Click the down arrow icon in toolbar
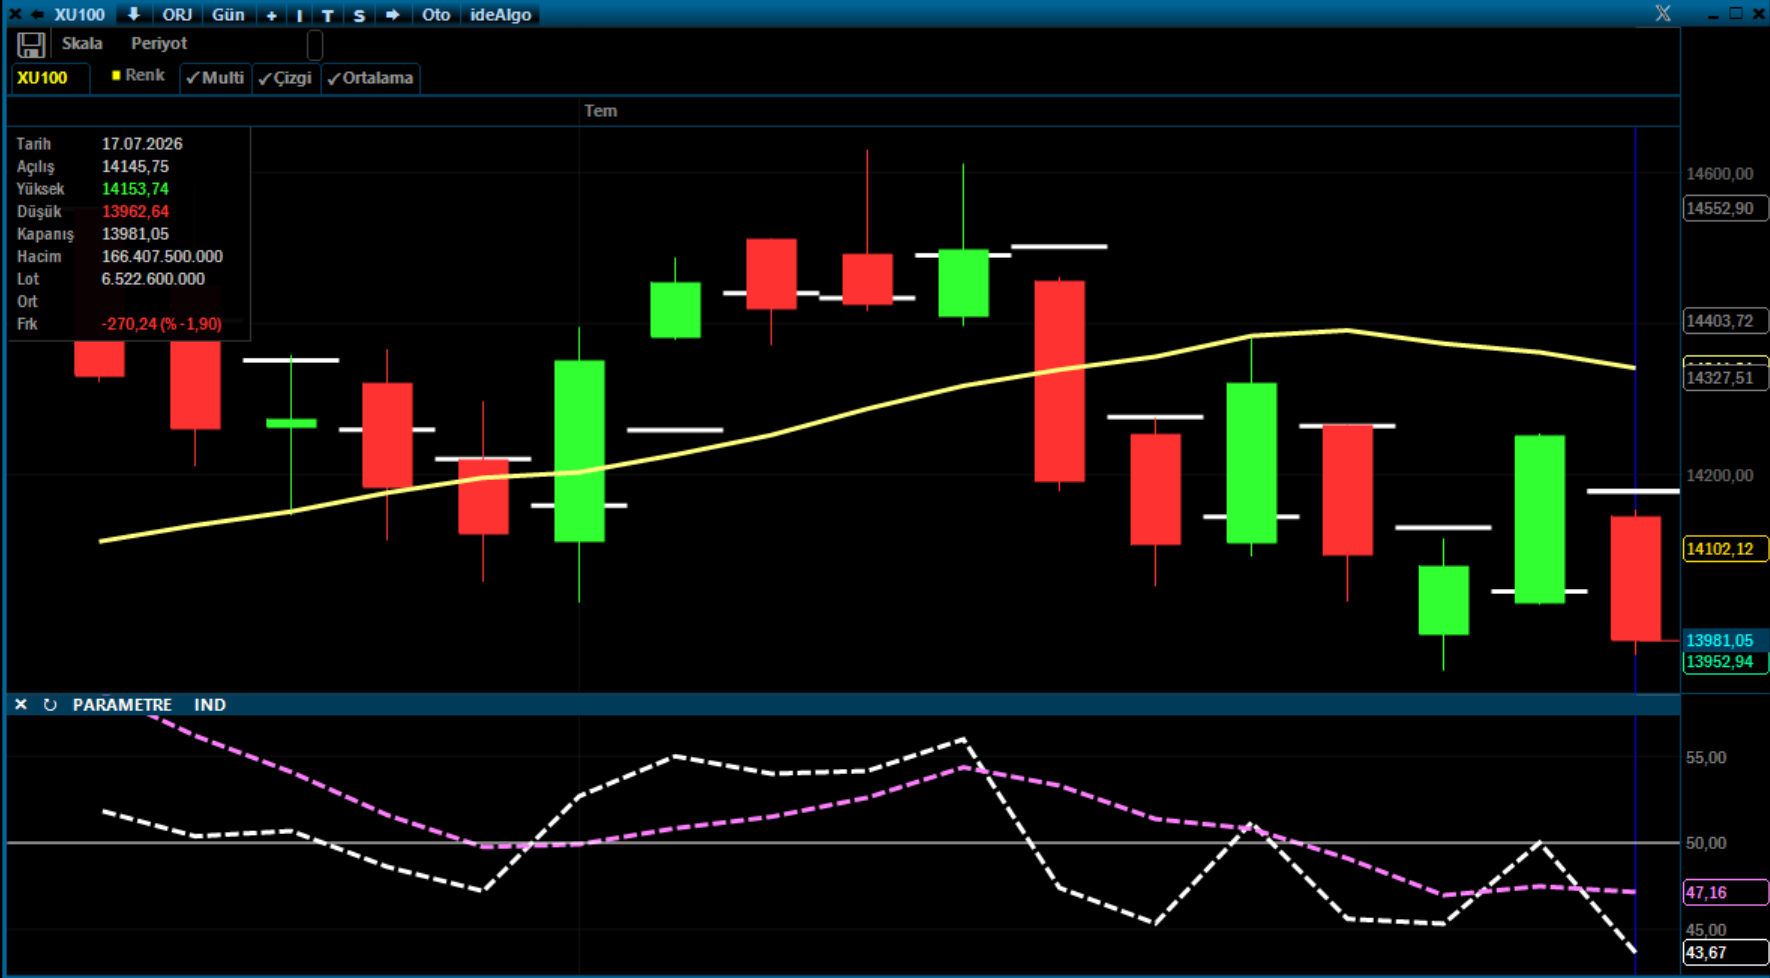Screen dimensions: 1770x978 [133, 14]
